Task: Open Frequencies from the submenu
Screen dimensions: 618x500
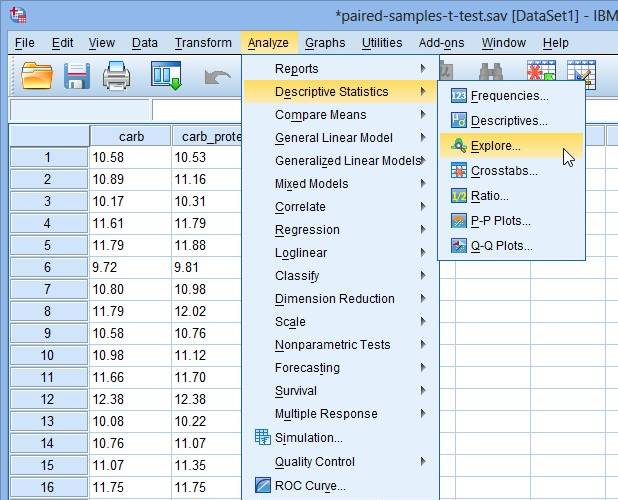Action: pyautogui.click(x=509, y=96)
